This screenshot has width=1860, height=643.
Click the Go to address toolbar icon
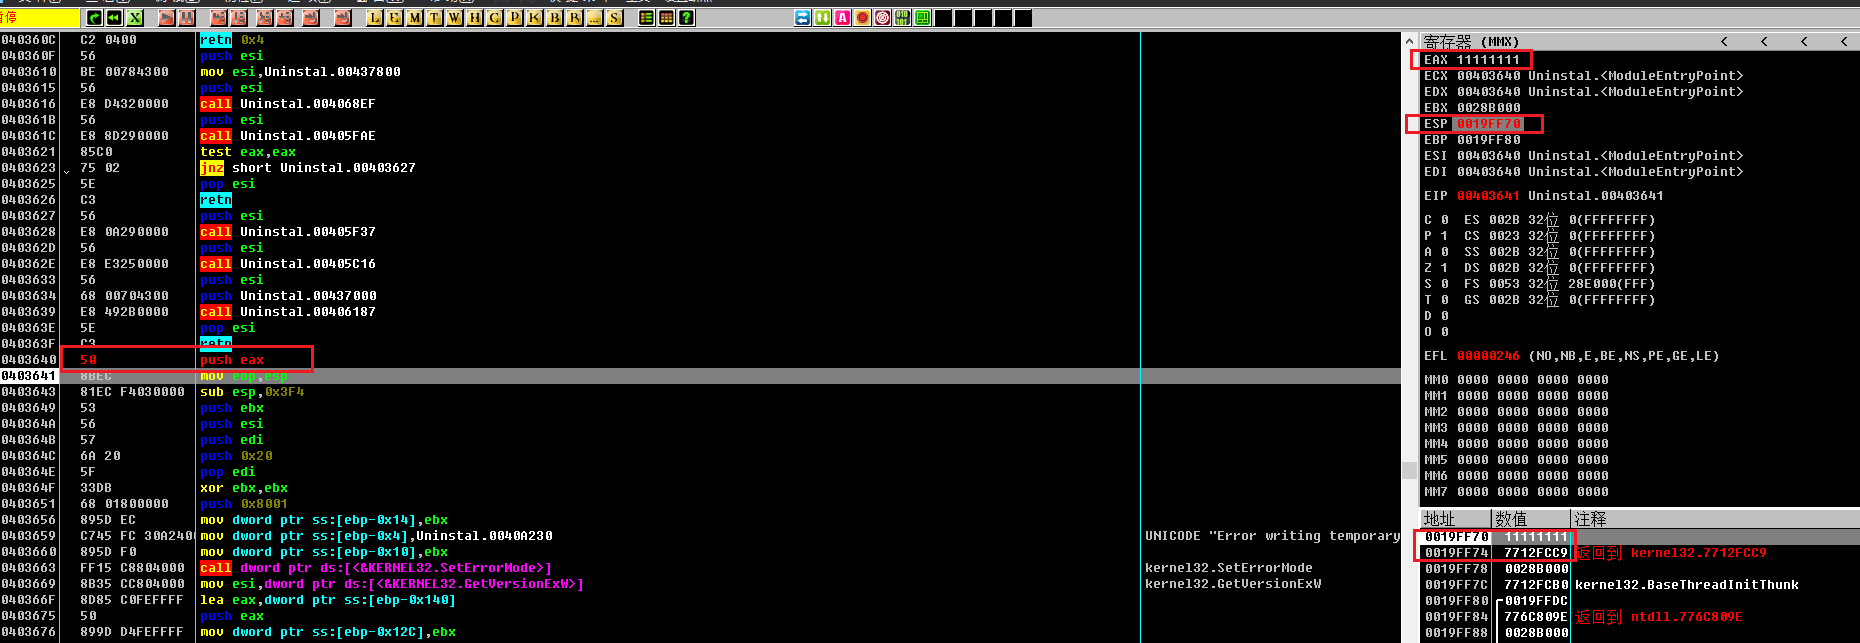[343, 18]
